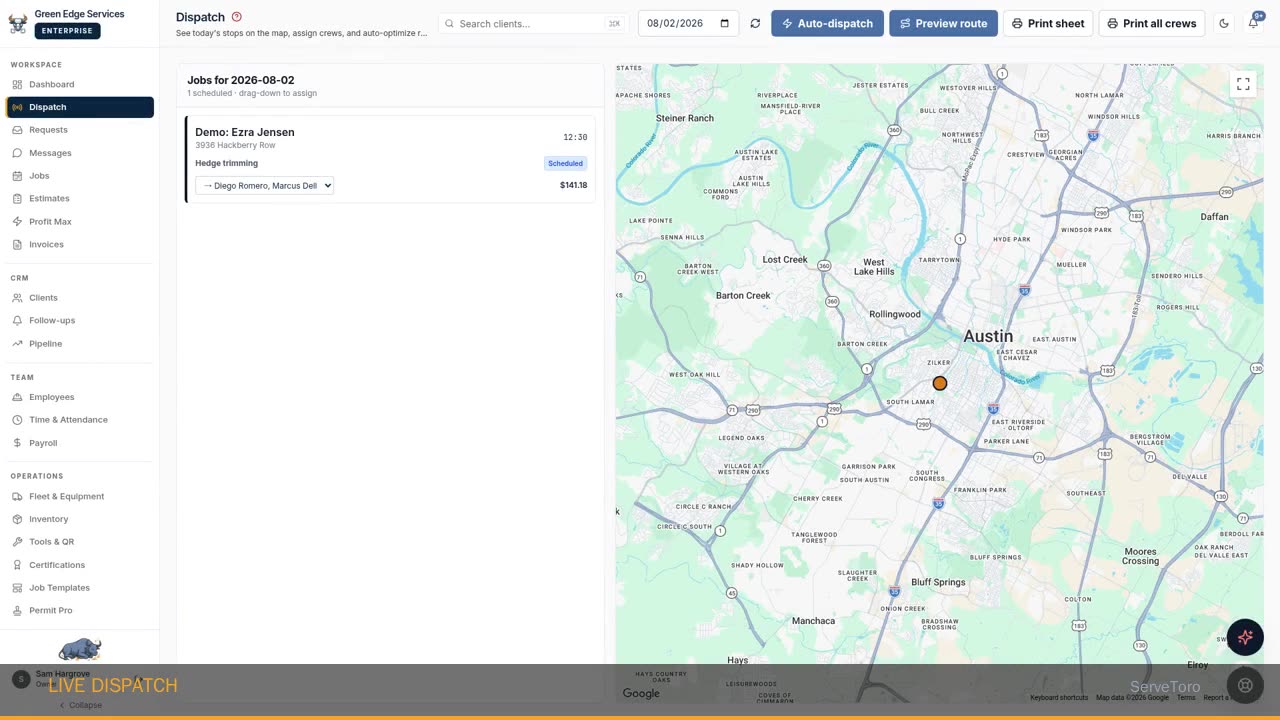
Task: Click the Inventory box icon
Action: point(18,519)
